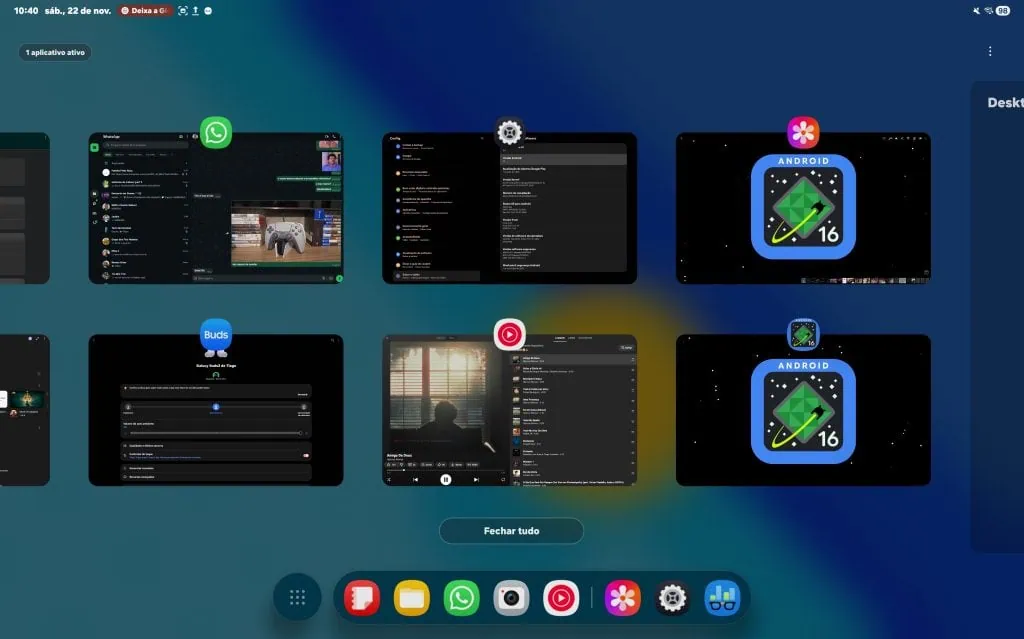Tap the Galaxy Buds app icon above its card
The width and height of the screenshot is (1024, 639).
[215, 335]
